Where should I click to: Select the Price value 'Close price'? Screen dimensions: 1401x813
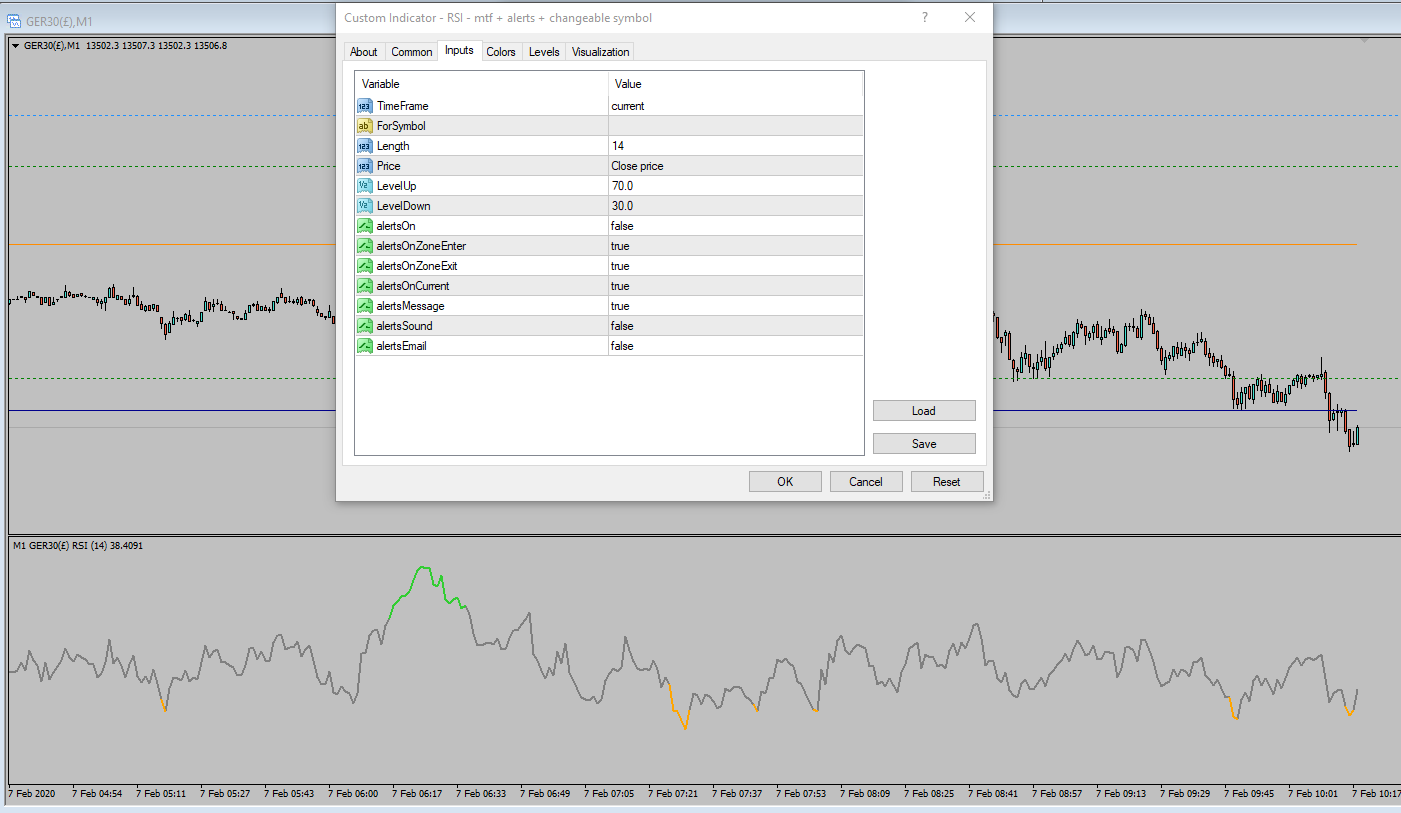(638, 166)
